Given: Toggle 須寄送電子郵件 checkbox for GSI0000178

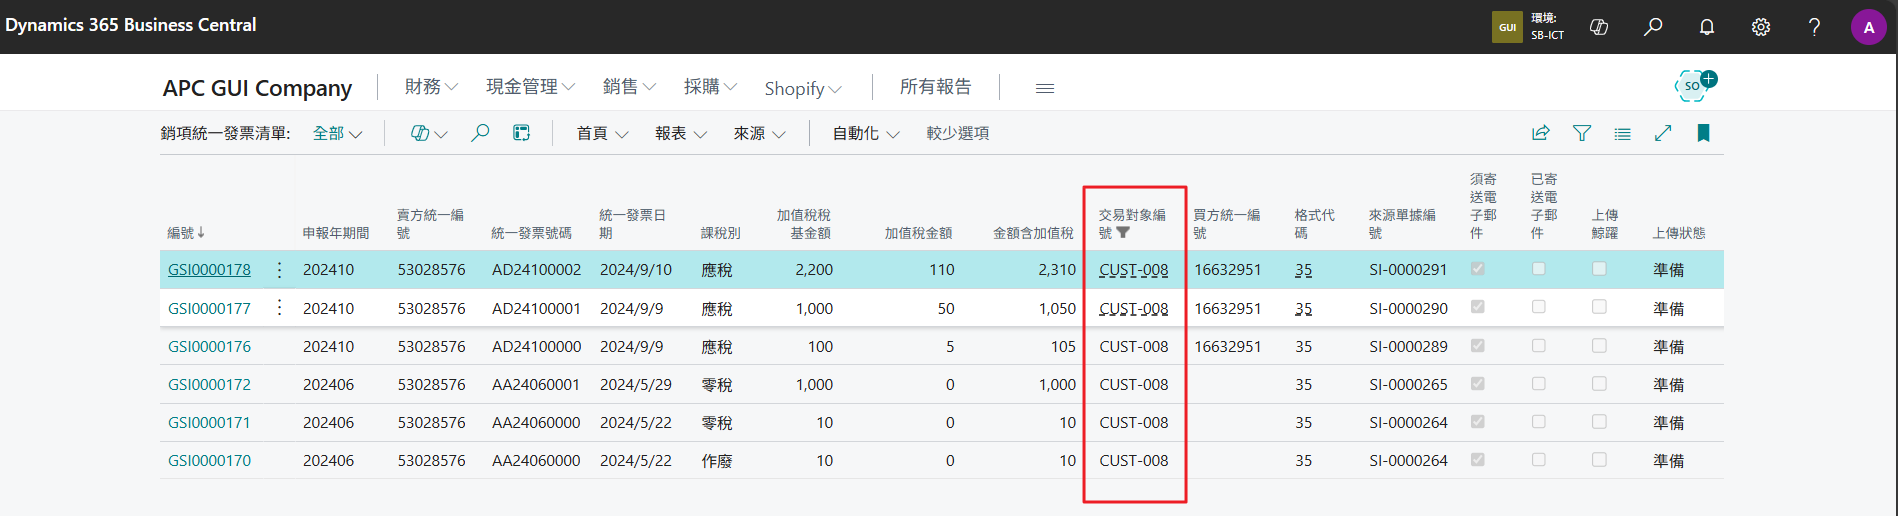Looking at the screenshot, I should [1478, 269].
